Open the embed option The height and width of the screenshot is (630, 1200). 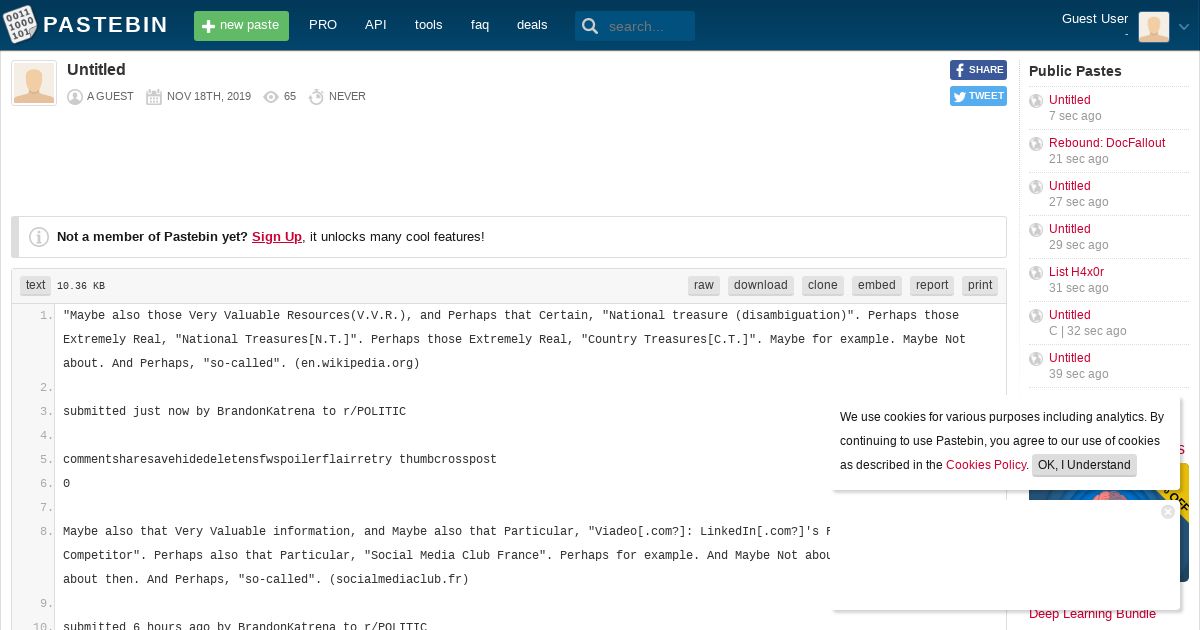(x=877, y=286)
